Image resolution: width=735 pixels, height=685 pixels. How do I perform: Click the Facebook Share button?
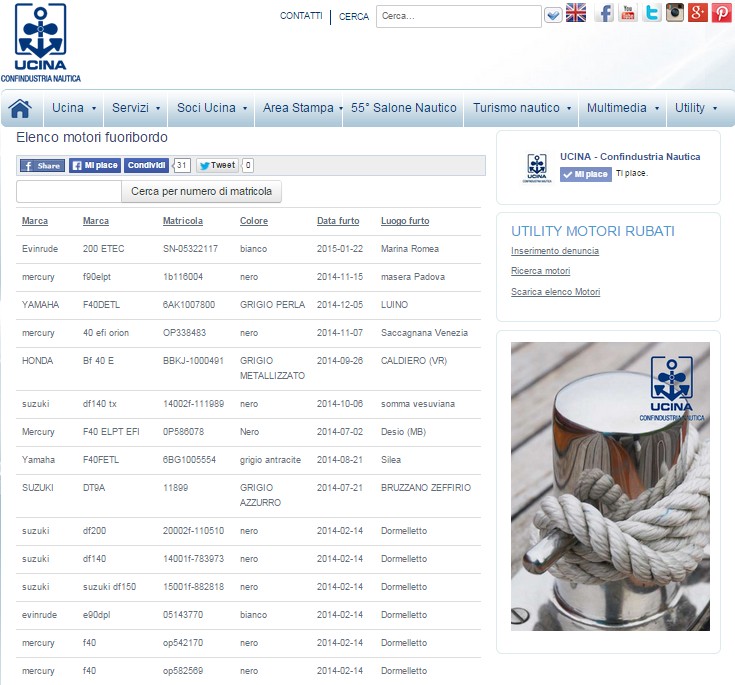pyautogui.click(x=43, y=166)
